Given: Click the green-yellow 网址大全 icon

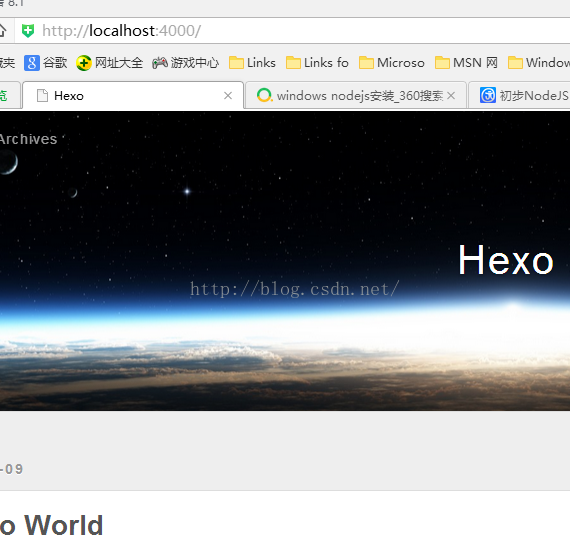Looking at the screenshot, I should [x=84, y=63].
